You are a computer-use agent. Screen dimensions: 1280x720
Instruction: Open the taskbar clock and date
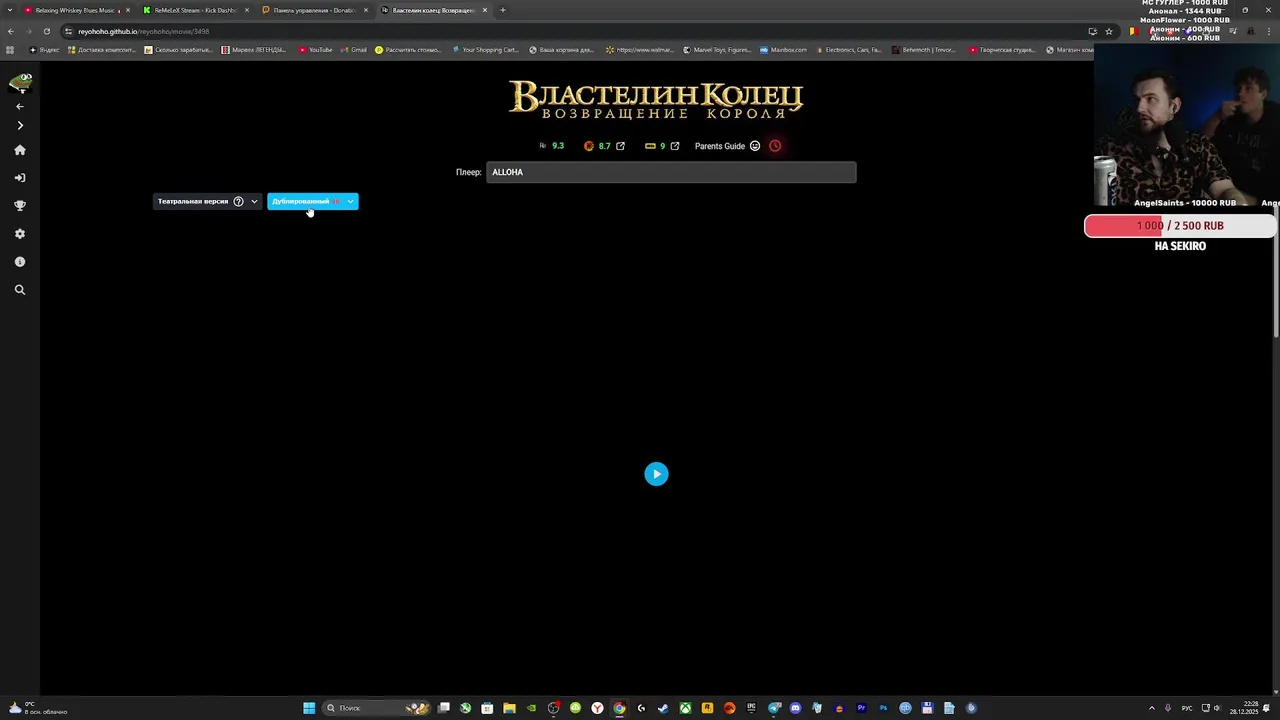(x=1244, y=708)
